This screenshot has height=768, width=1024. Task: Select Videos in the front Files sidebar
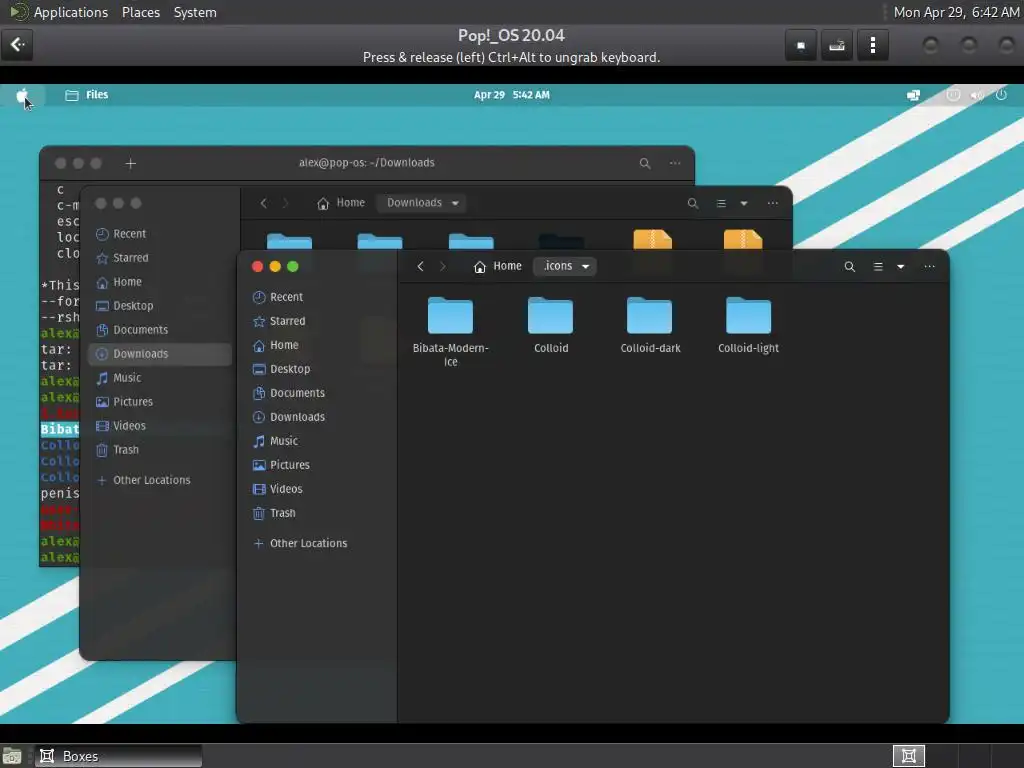click(316, 489)
